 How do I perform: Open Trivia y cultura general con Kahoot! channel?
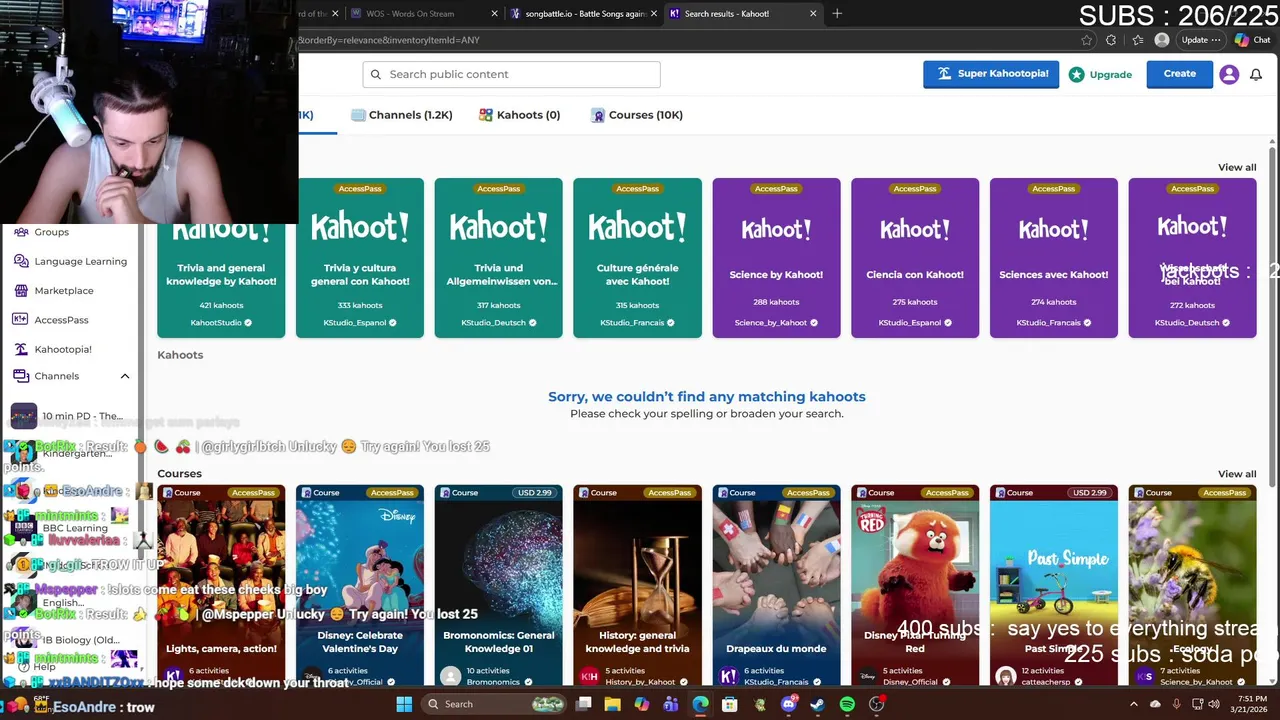[x=360, y=258]
